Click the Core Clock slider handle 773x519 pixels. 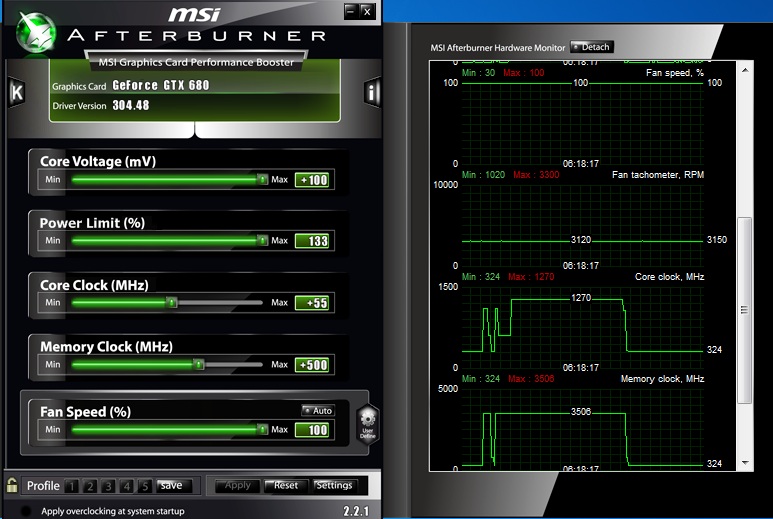171,302
